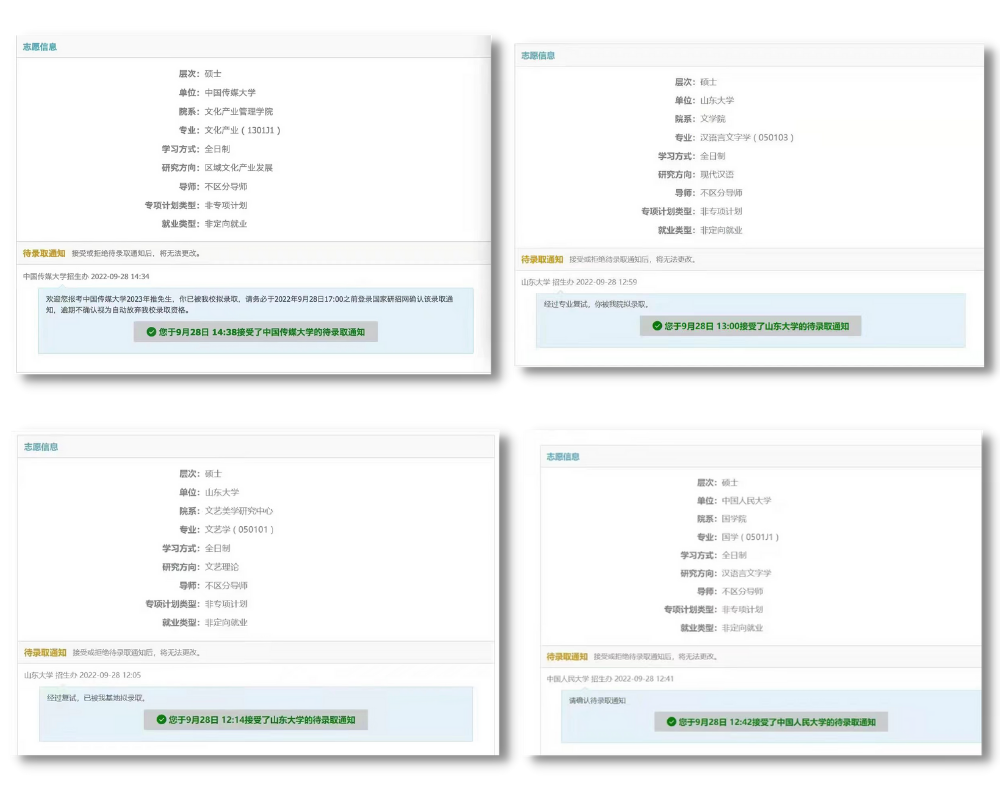This screenshot has height=800, width=1000.
Task: Click the 国学 (0501J1) major value
Action: 750,537
